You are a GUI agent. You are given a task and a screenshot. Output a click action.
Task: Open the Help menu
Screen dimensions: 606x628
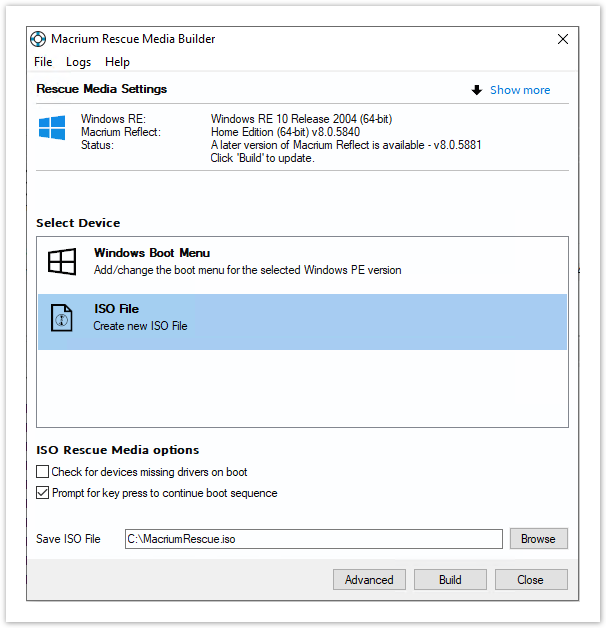pyautogui.click(x=117, y=62)
